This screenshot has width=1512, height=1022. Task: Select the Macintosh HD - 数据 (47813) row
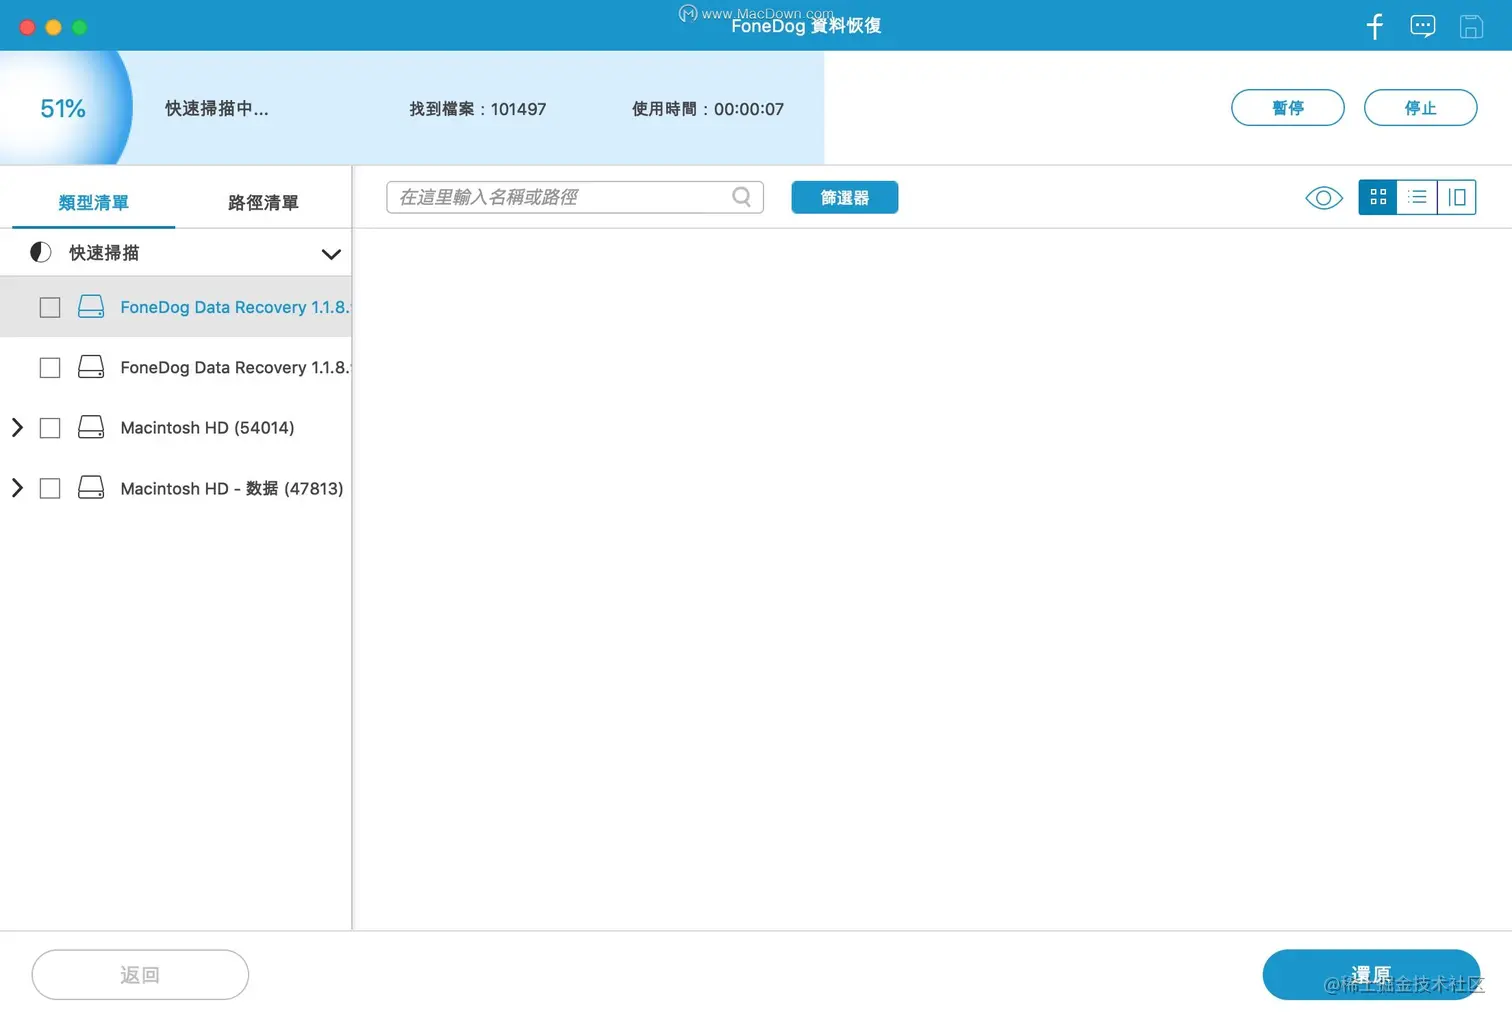[176, 488]
